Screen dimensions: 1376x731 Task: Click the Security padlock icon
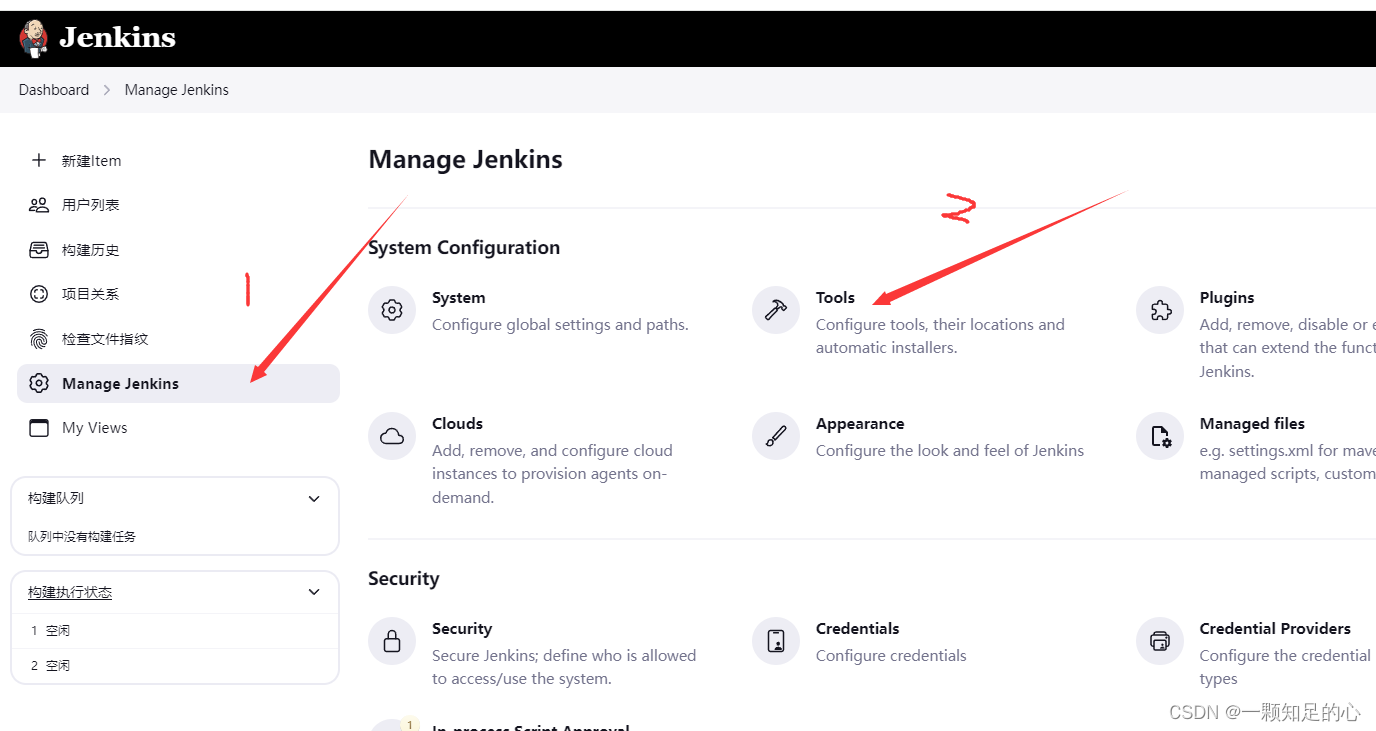[392, 641]
